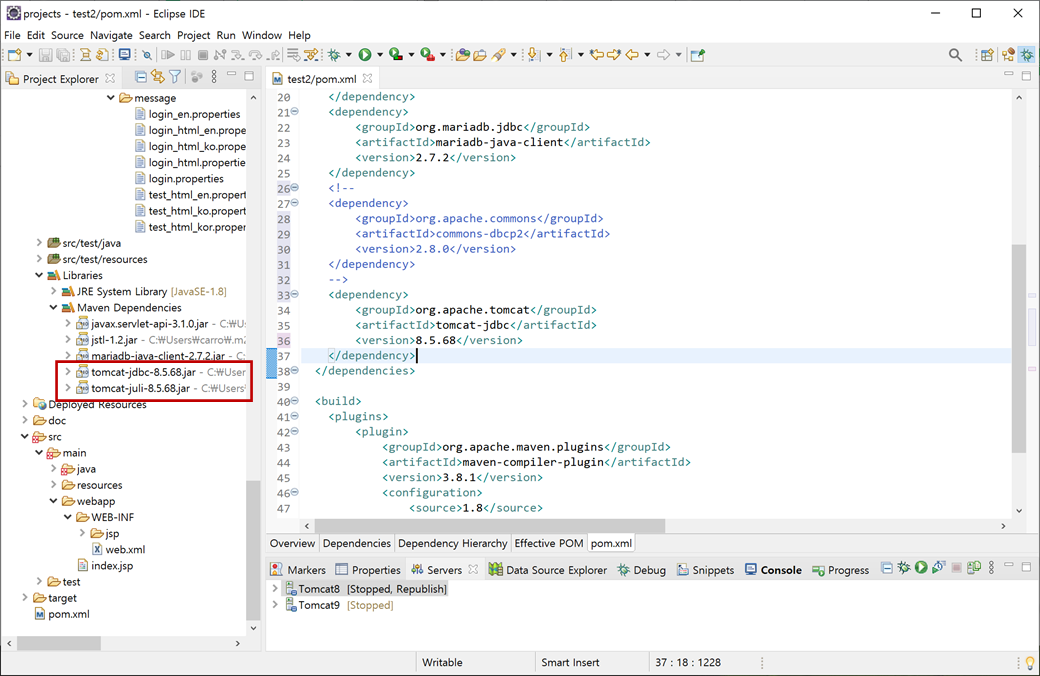Open the Navigate menu

(x=111, y=35)
